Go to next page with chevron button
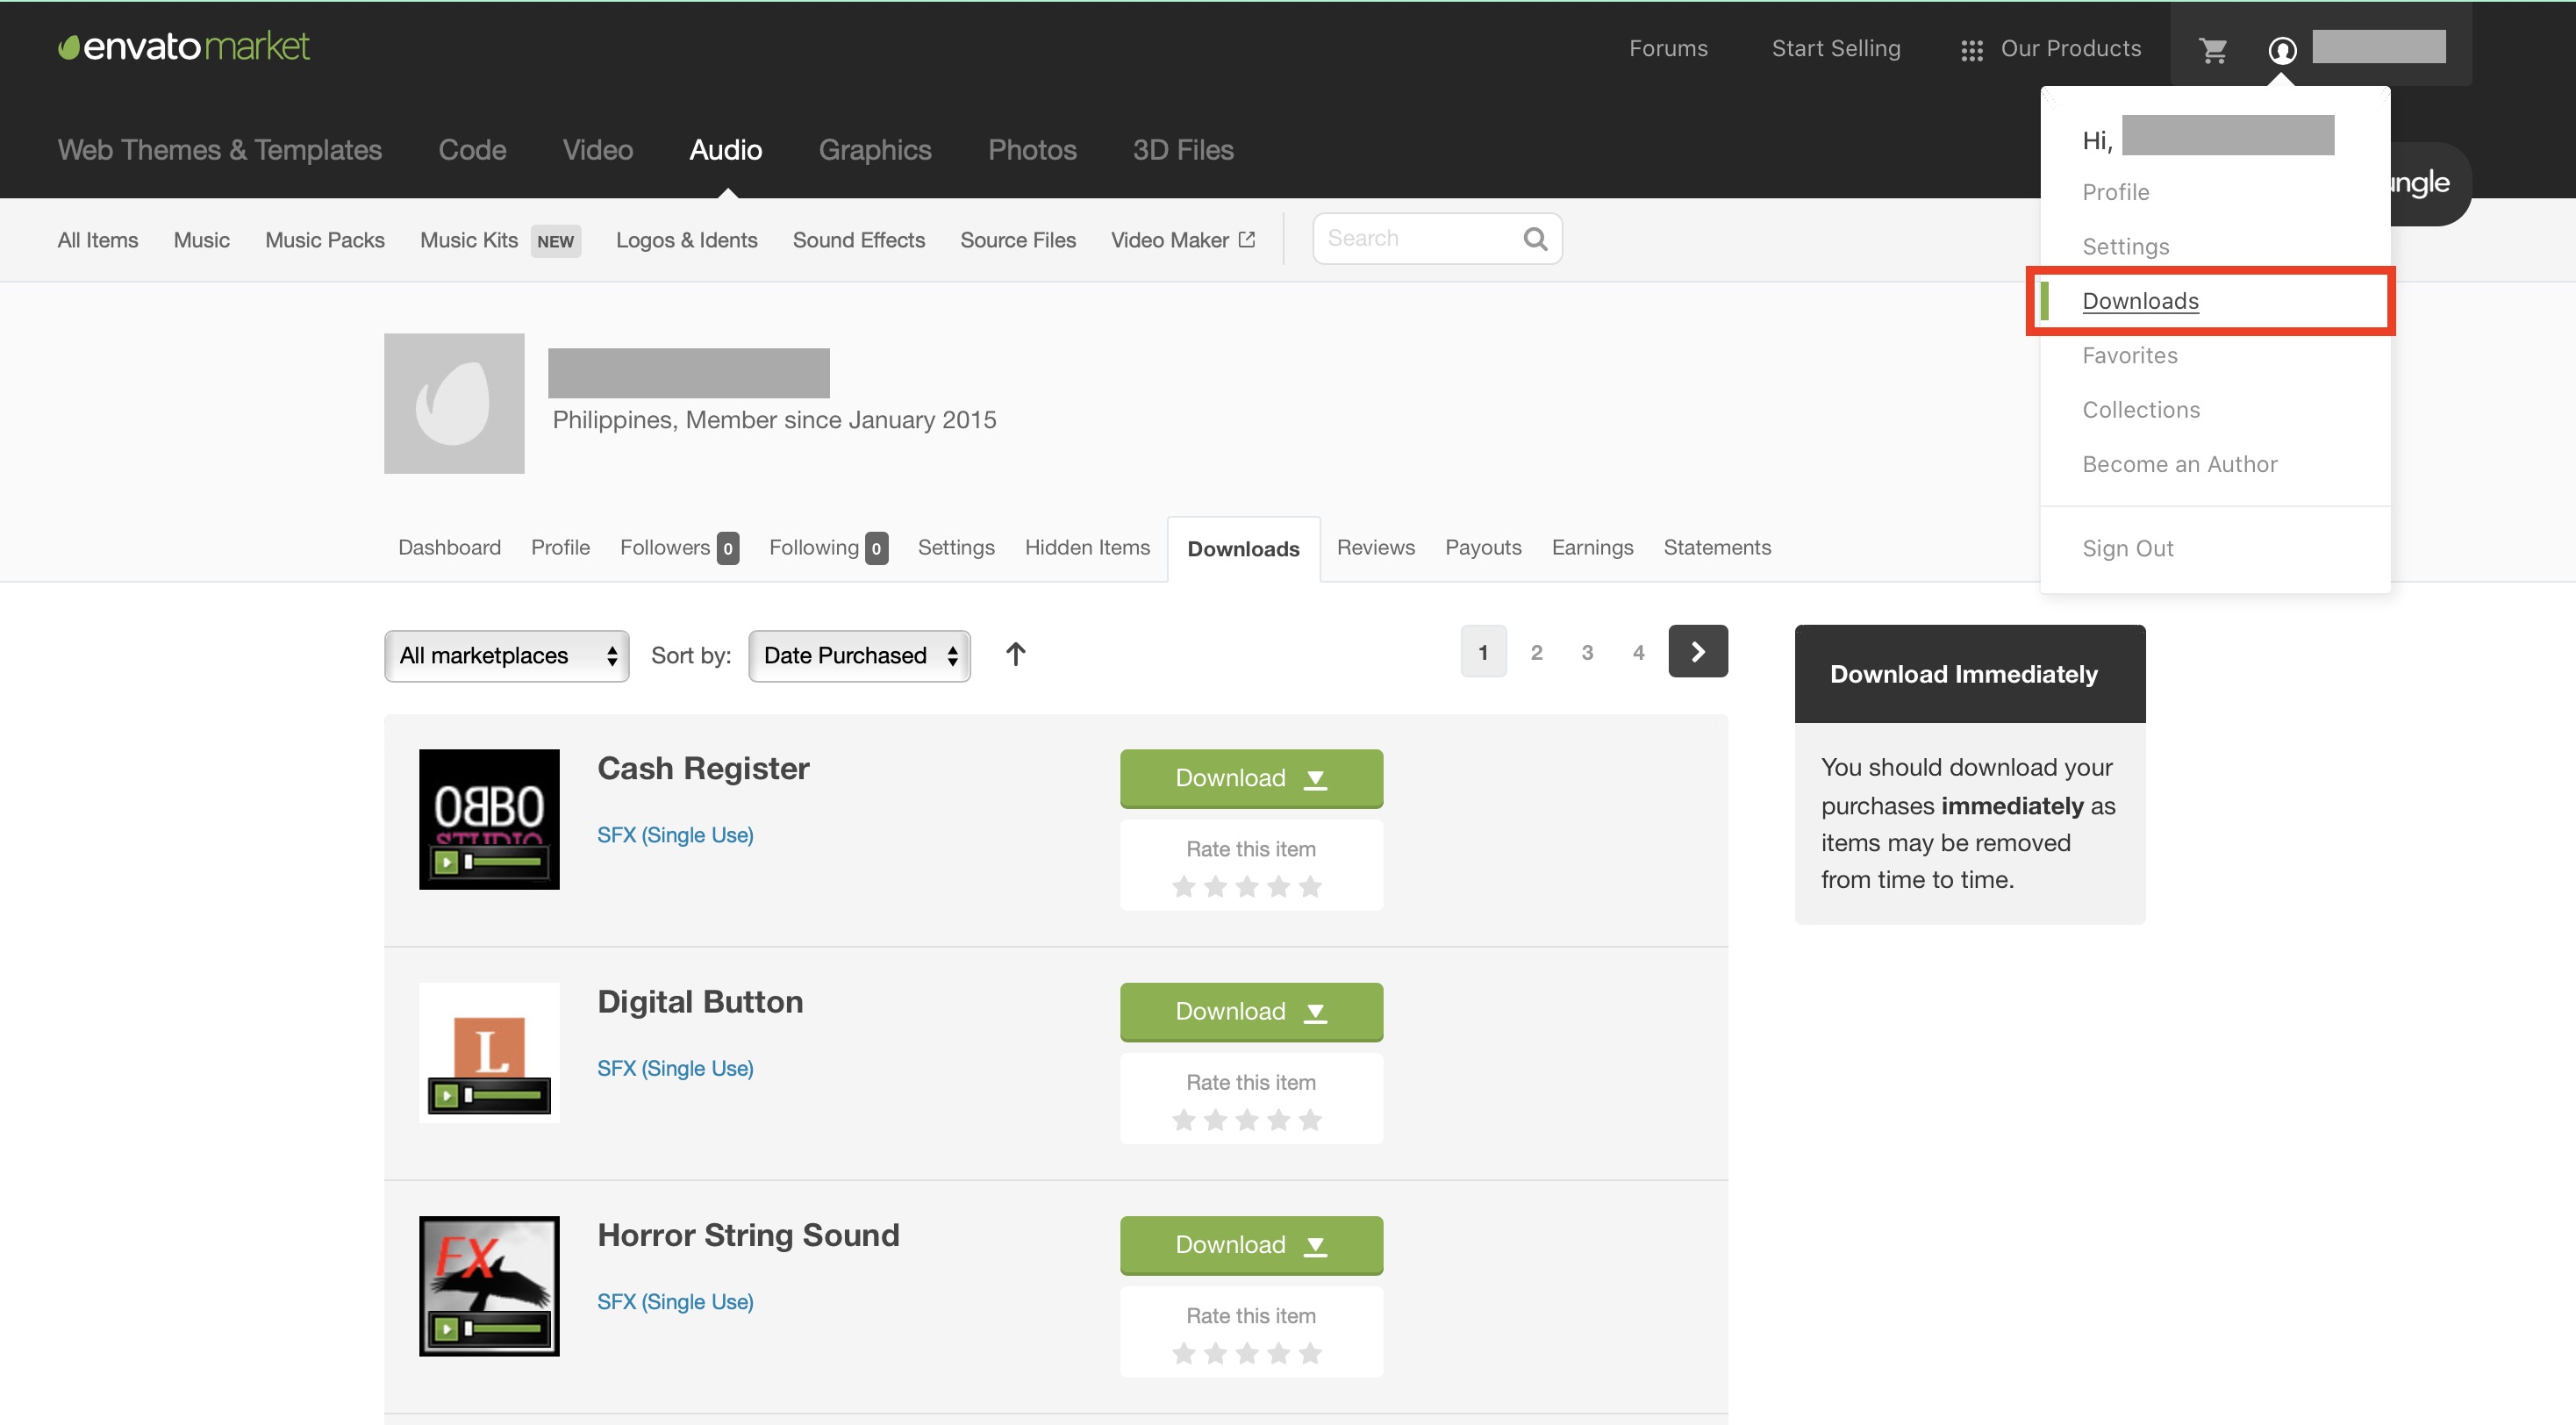This screenshot has height=1425, width=2576. pyautogui.click(x=1697, y=652)
